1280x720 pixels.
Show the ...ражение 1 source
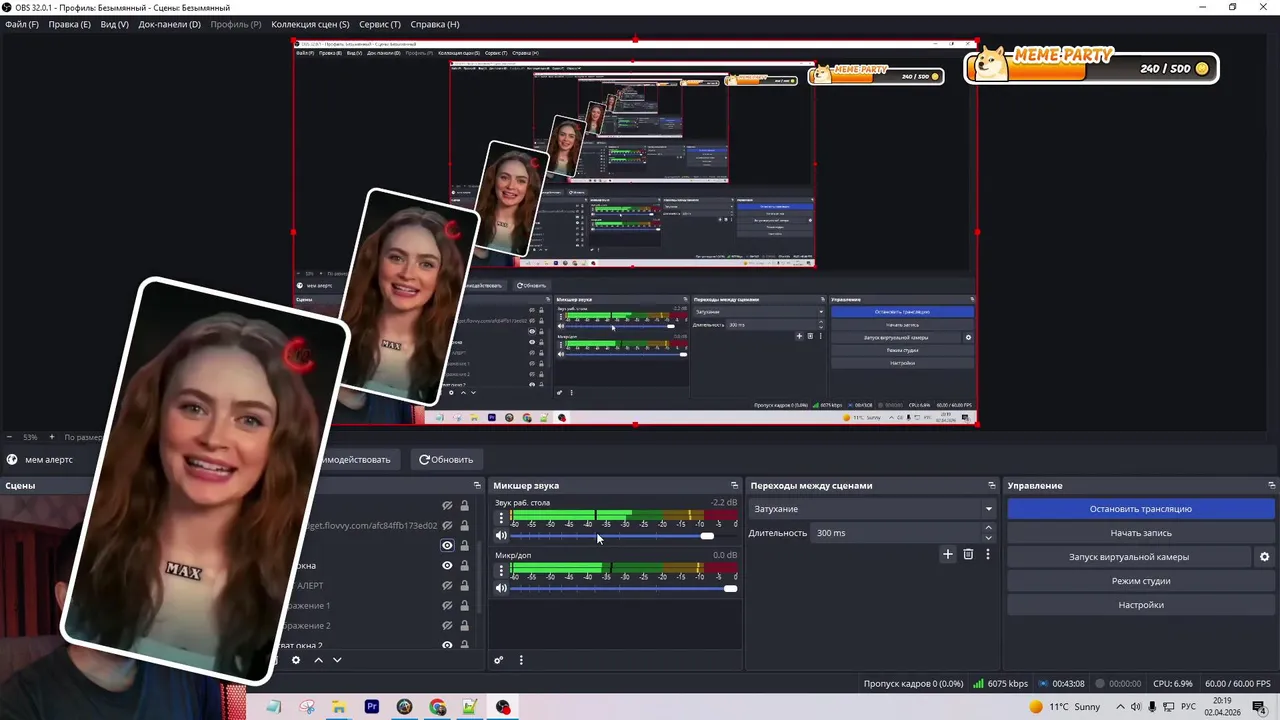[447, 606]
